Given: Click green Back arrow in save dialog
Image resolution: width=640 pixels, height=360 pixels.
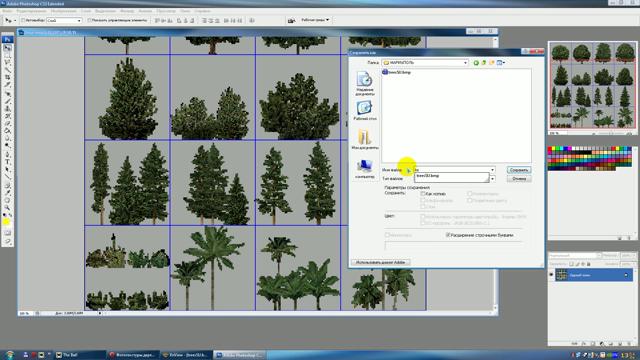Looking at the screenshot, I should tap(476, 63).
